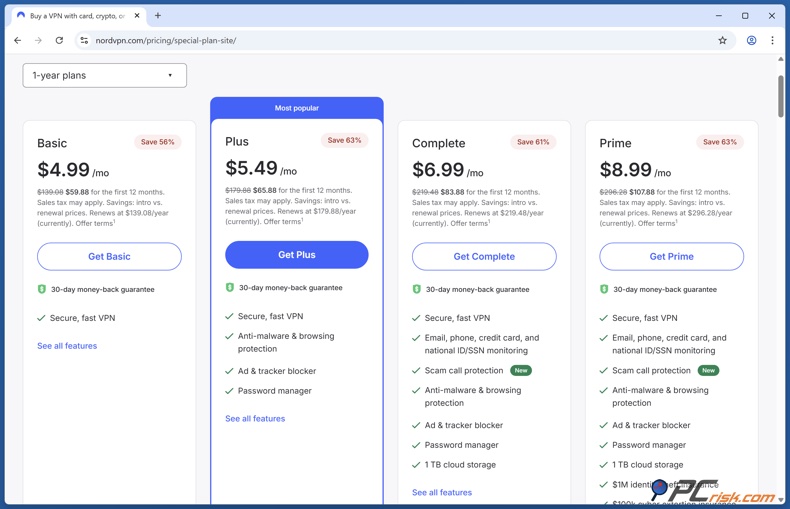Open a new tab with plus icon
The image size is (790, 509).
(158, 16)
